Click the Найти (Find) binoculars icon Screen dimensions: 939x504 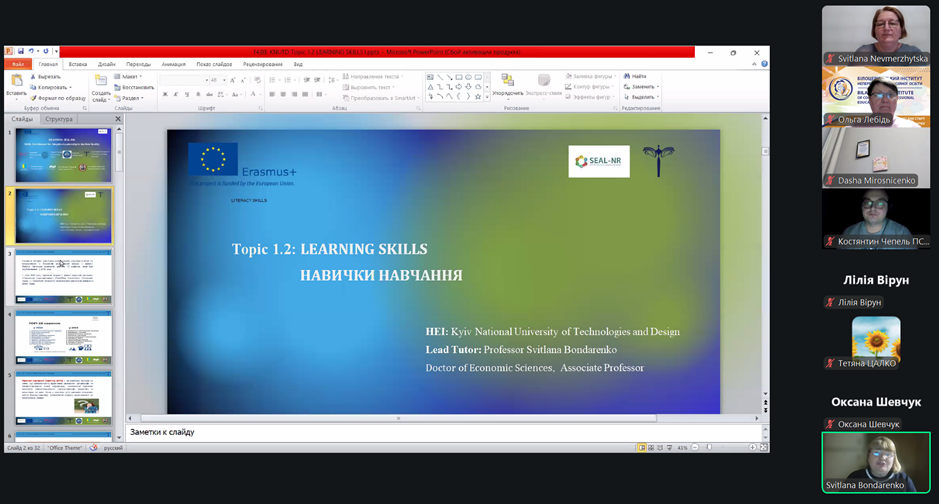tap(627, 77)
